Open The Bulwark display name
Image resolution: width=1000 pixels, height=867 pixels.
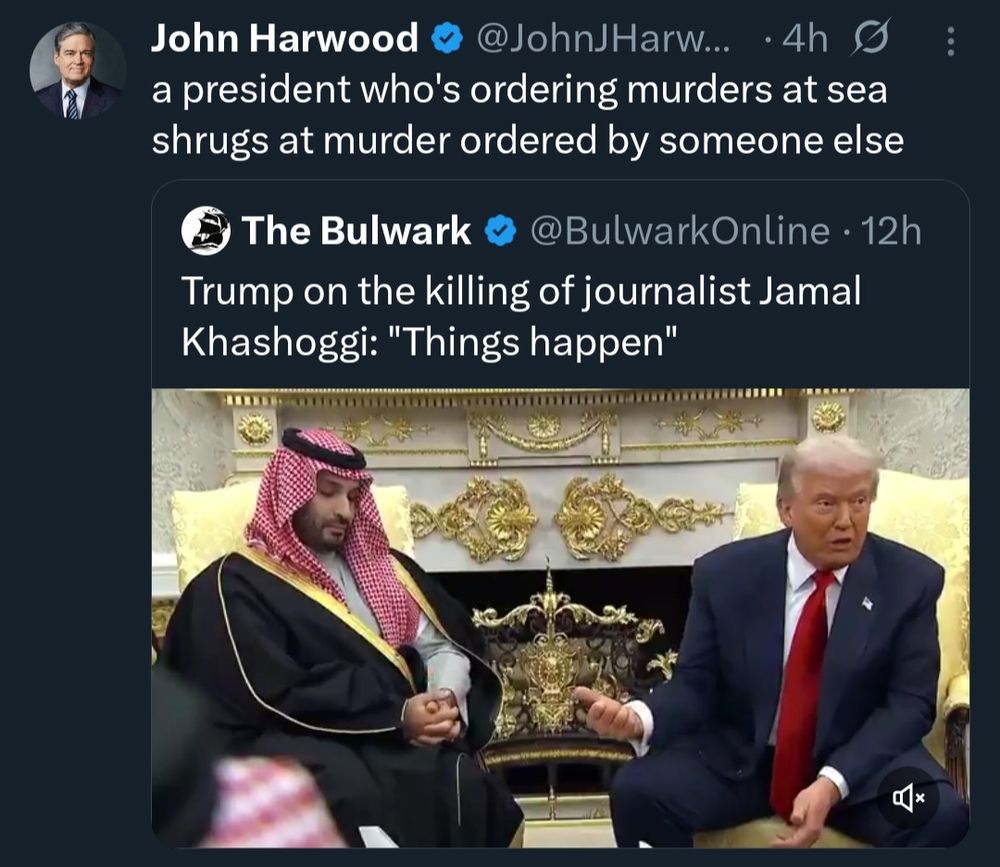[x=356, y=231]
